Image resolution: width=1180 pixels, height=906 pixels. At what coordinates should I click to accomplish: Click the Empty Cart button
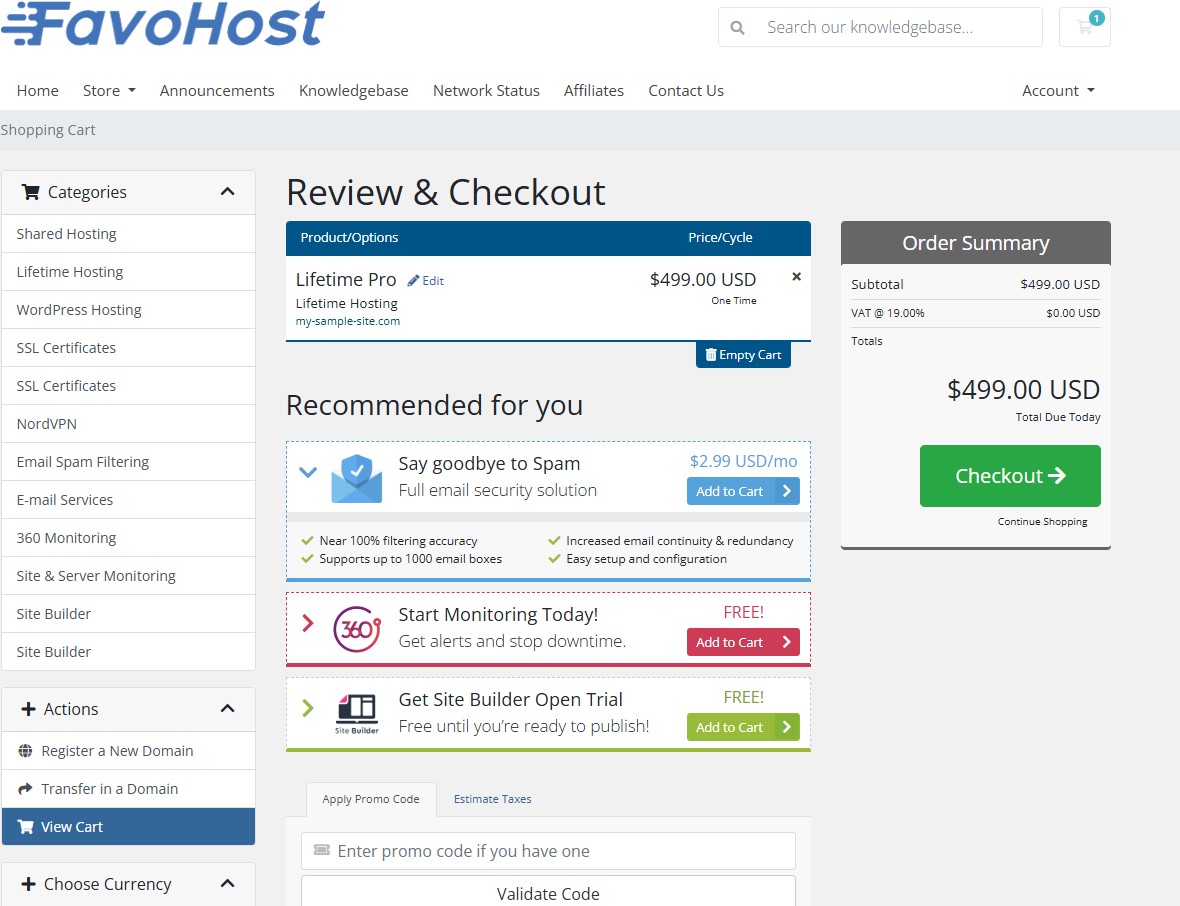(743, 355)
